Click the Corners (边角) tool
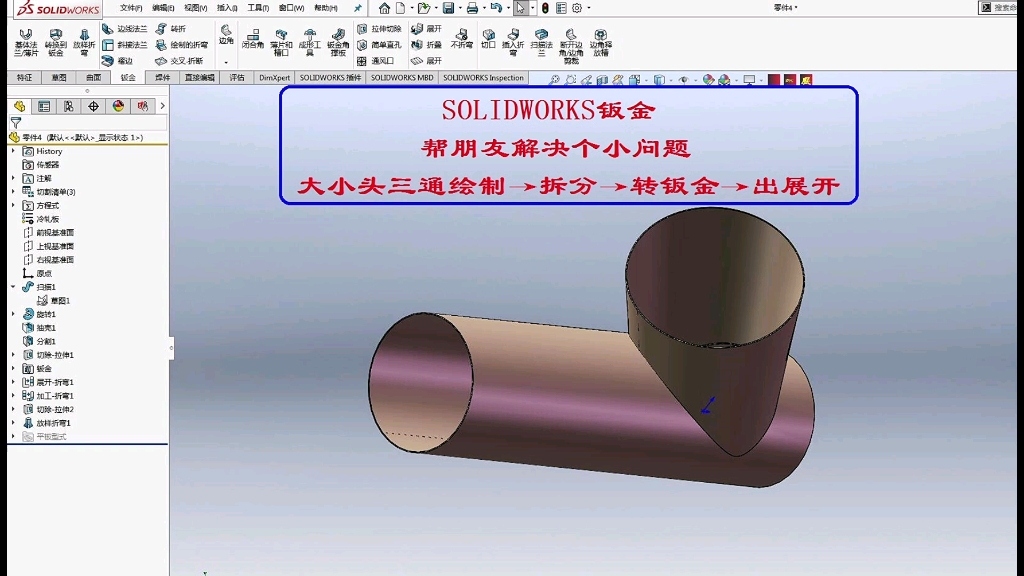The width and height of the screenshot is (1024, 576). click(x=226, y=35)
